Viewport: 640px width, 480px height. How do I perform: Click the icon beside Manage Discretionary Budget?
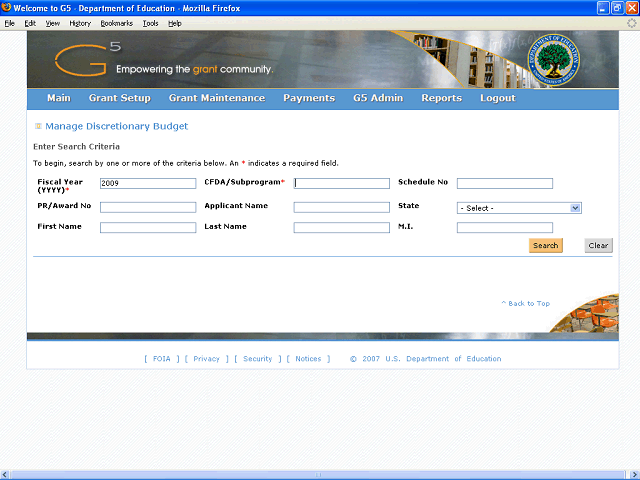[38, 126]
